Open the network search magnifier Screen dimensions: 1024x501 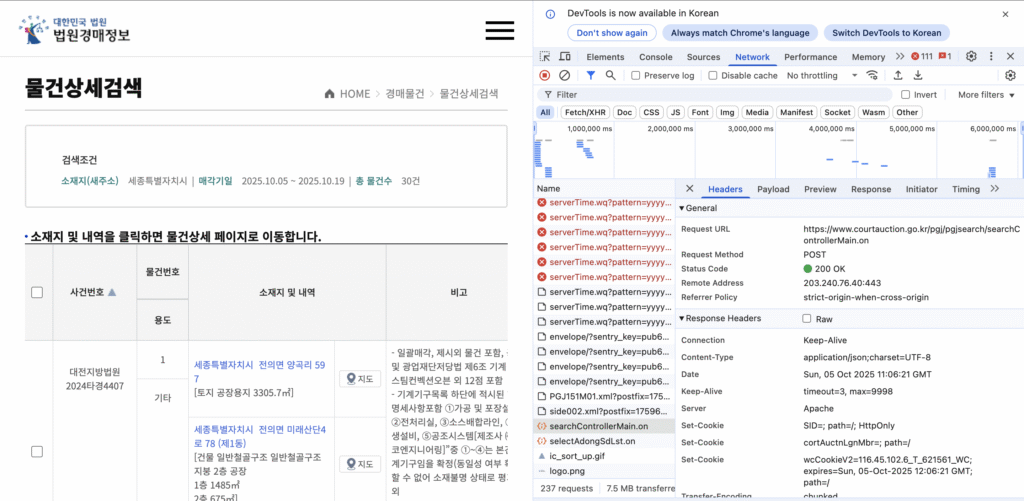[610, 75]
